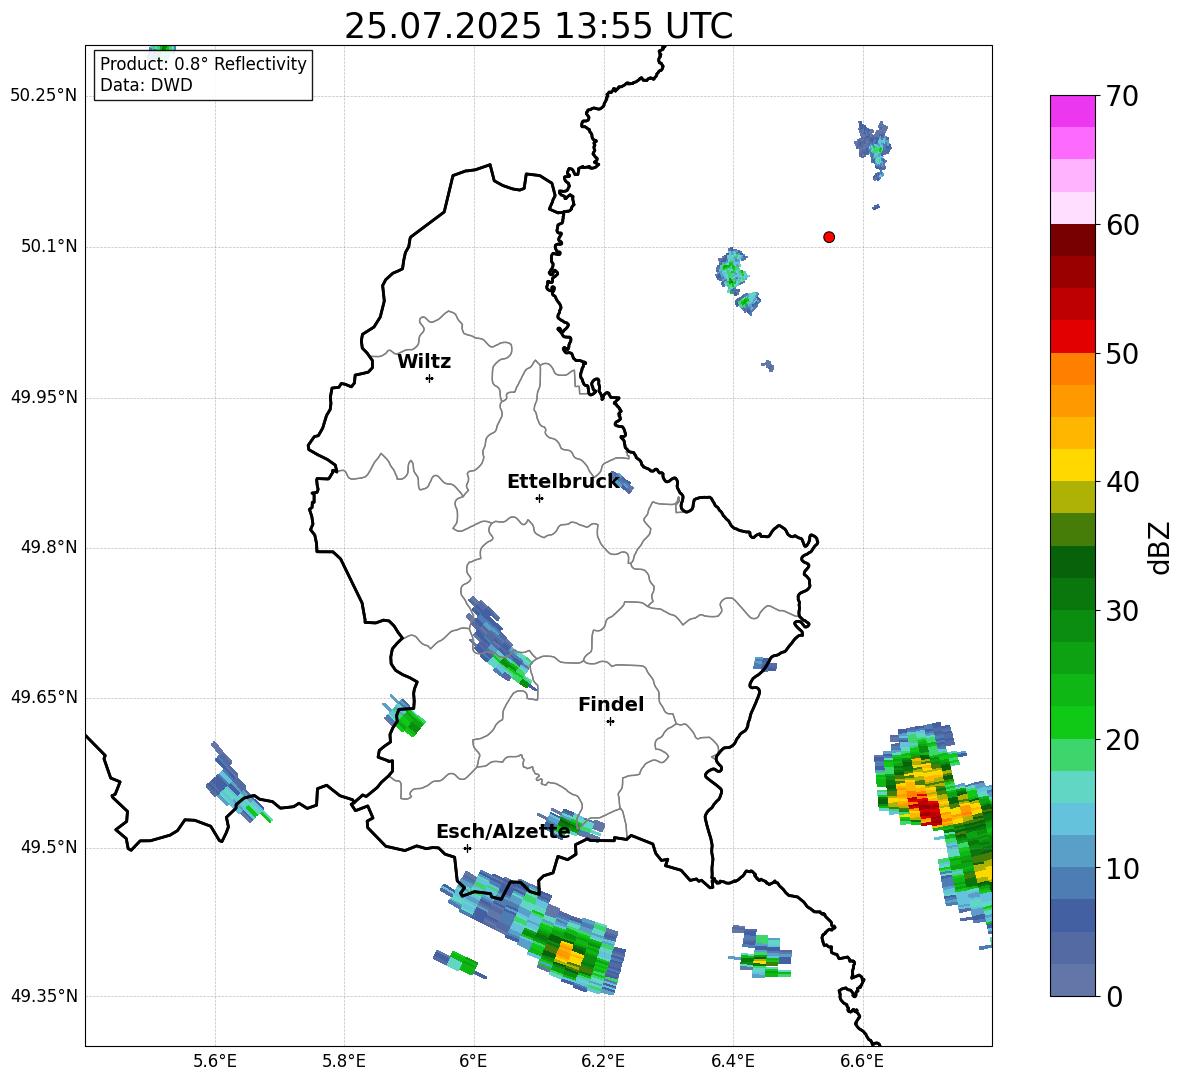
Task: Click the Findel station label
Action: [x=611, y=704]
